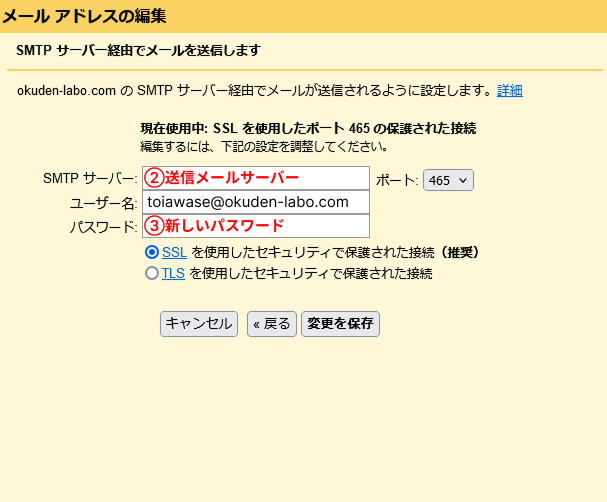The height and width of the screenshot is (502, 607).
Task: Click the 変更を保存 button
Action: (340, 323)
